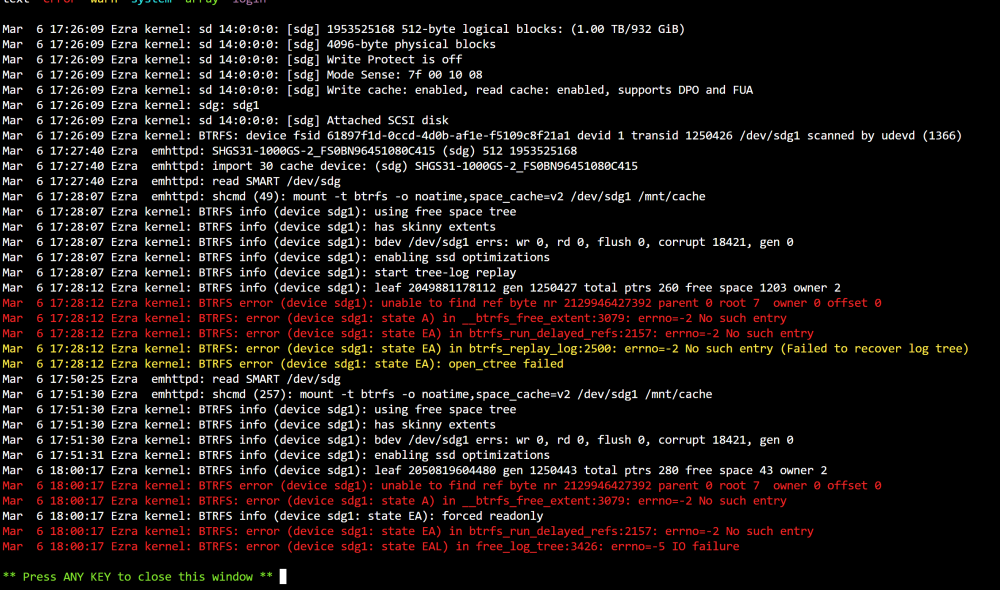Click the 'start tree-log replay' line
The width and height of the screenshot is (1000, 590).
[259, 273]
